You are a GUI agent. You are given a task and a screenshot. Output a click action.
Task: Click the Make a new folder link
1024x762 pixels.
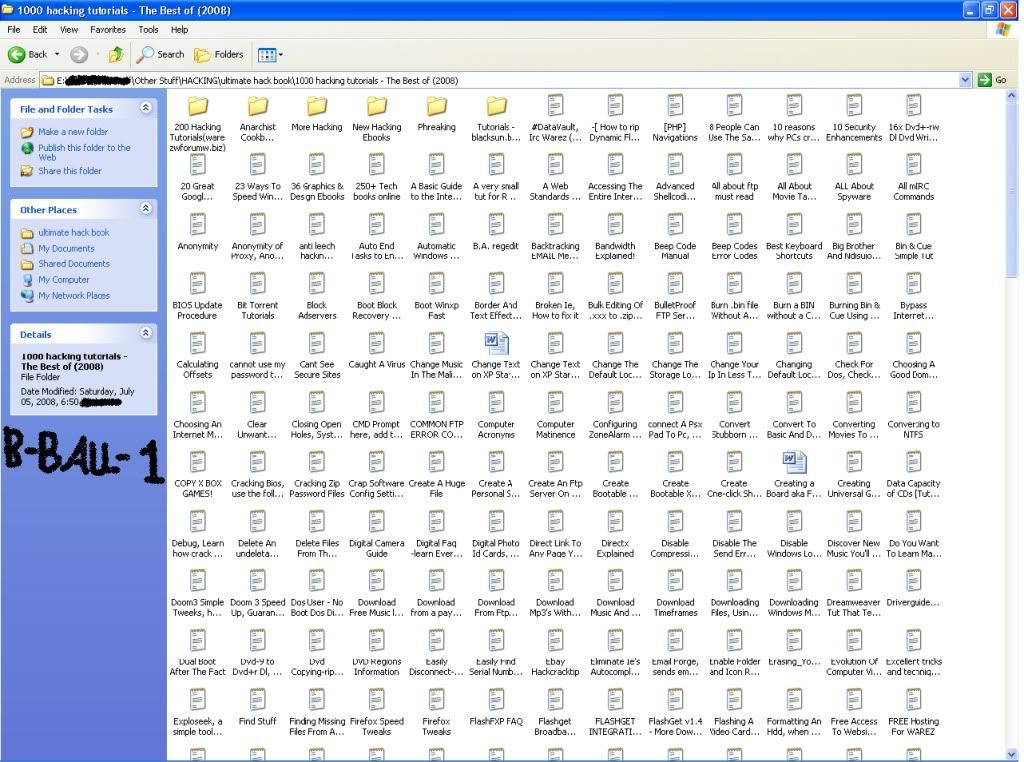[x=72, y=132]
